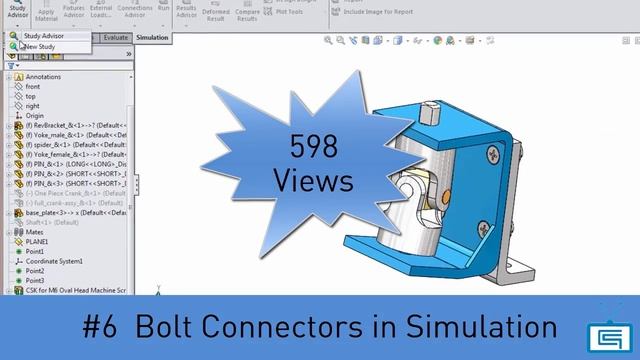Click the Display Style cube icon
Screen dimensions: 640x360
[x=398, y=40]
